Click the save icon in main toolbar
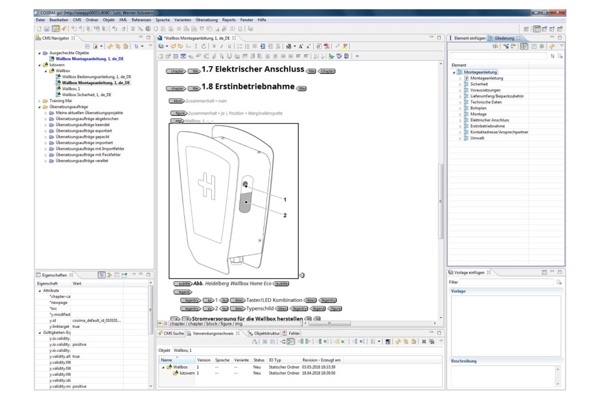The width and height of the screenshot is (600, 400). [x=47, y=28]
